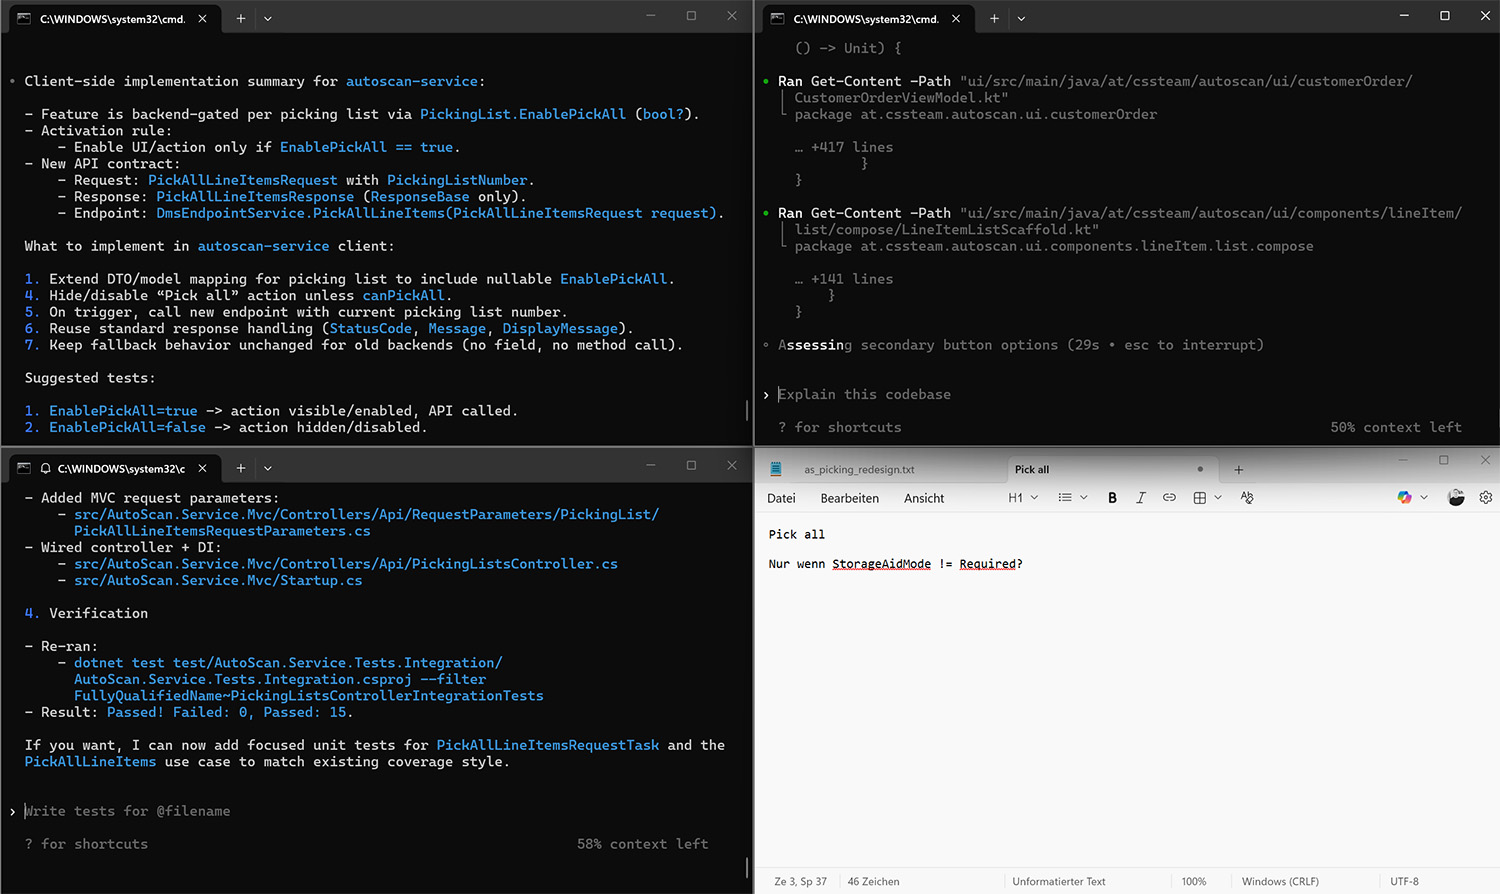
Task: Open new tab in top-left terminal
Action: (x=240, y=18)
